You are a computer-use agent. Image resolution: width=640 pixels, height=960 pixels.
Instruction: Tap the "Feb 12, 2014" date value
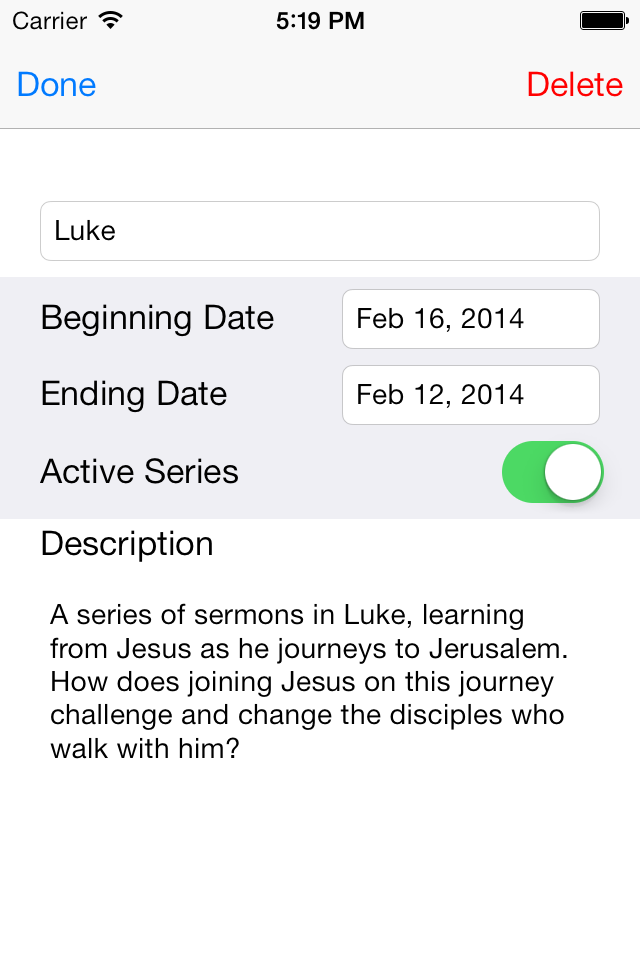click(440, 395)
